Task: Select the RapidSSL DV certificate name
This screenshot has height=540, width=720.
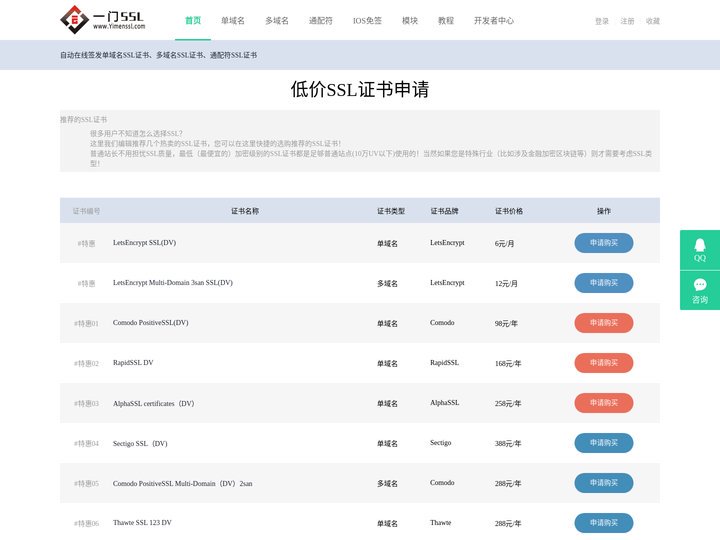Action: coord(133,363)
